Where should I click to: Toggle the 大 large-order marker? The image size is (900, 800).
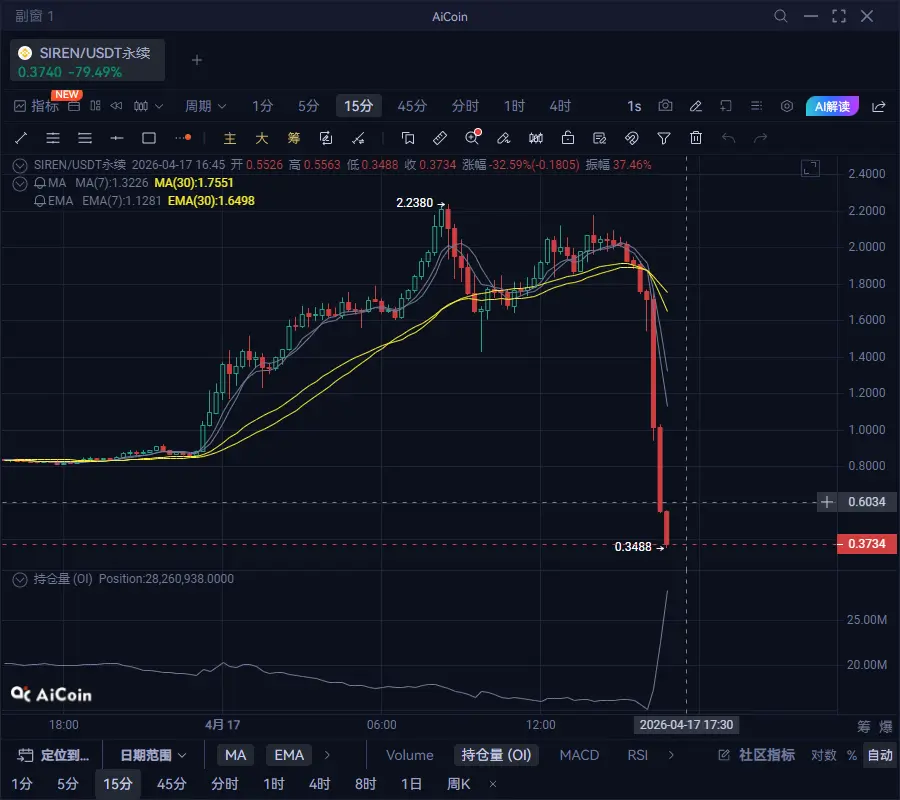[x=262, y=138]
